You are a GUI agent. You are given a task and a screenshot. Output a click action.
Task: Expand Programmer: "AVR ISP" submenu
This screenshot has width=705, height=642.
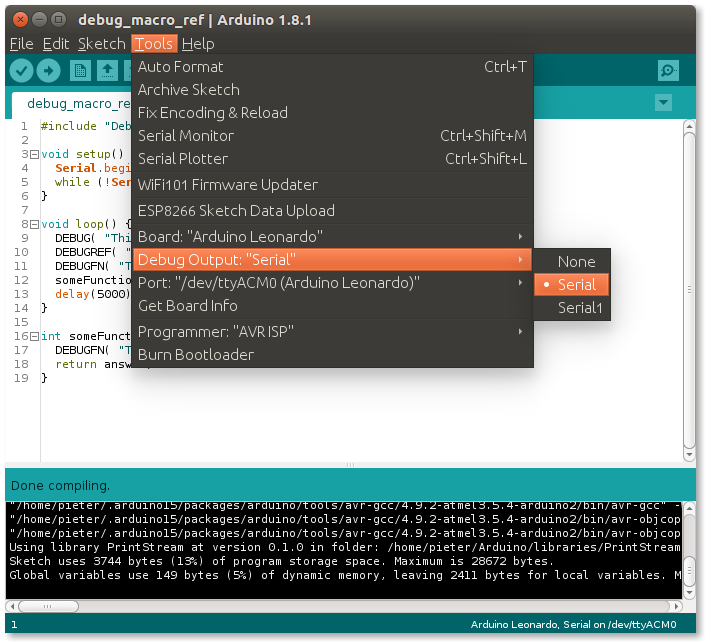coord(332,332)
